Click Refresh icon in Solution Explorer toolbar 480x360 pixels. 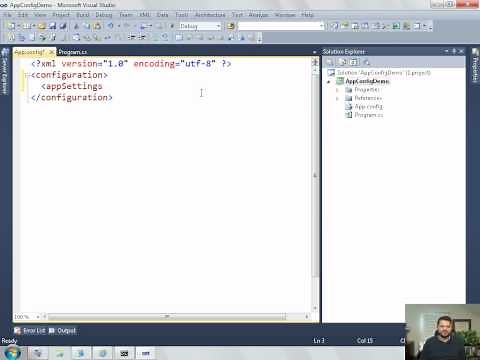coord(354,62)
